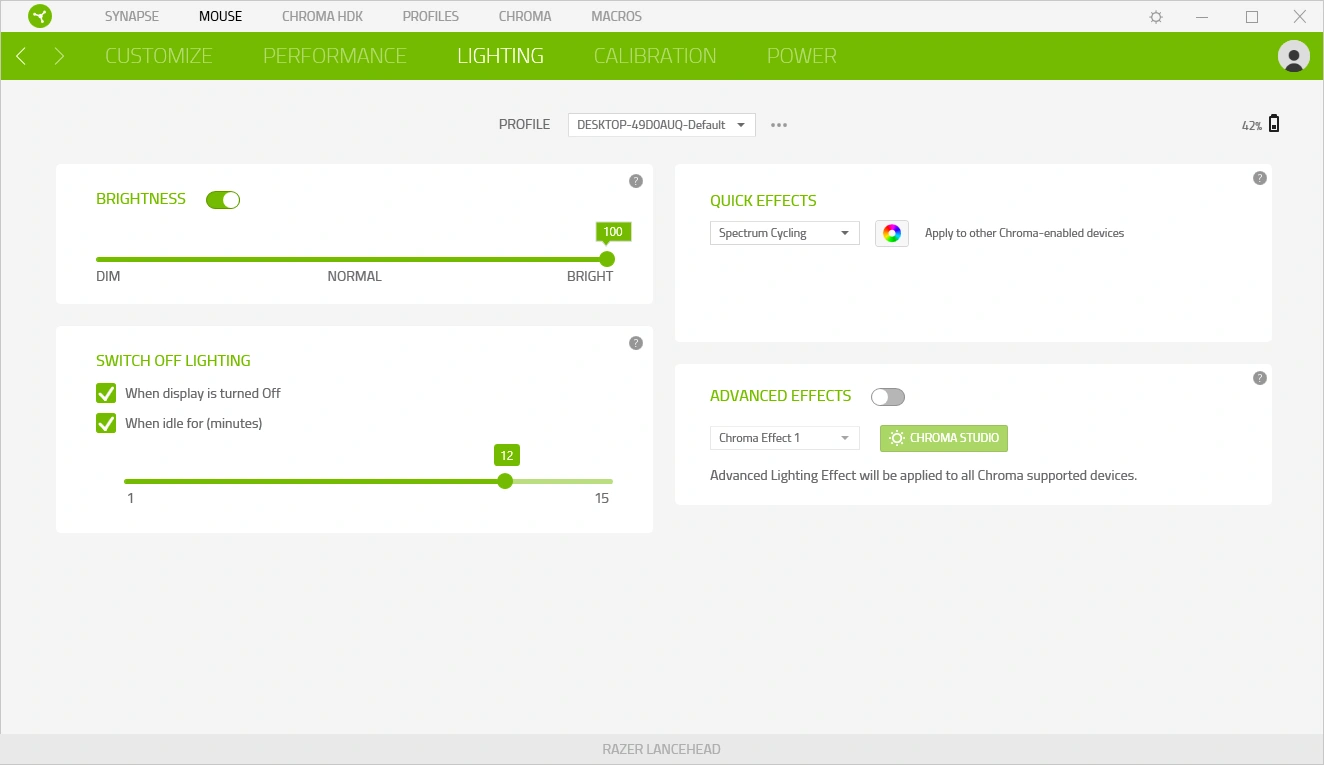Expand the Chroma Effect 1 dropdown
The height and width of the screenshot is (765, 1324).
[785, 438]
